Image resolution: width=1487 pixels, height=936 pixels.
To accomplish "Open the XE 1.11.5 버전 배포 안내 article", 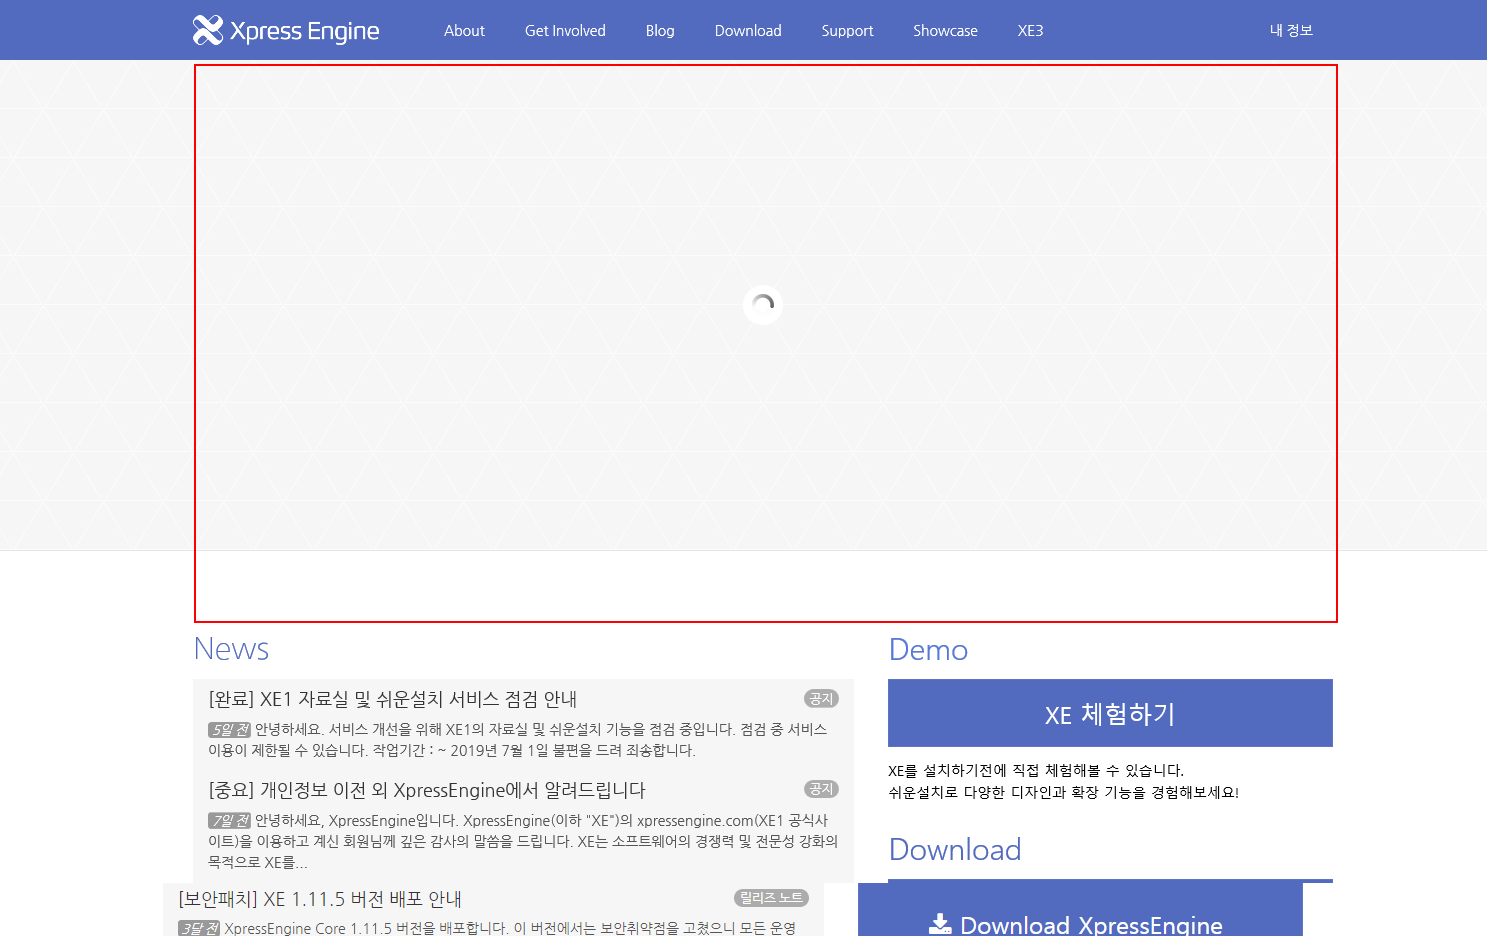I will (x=319, y=899).
